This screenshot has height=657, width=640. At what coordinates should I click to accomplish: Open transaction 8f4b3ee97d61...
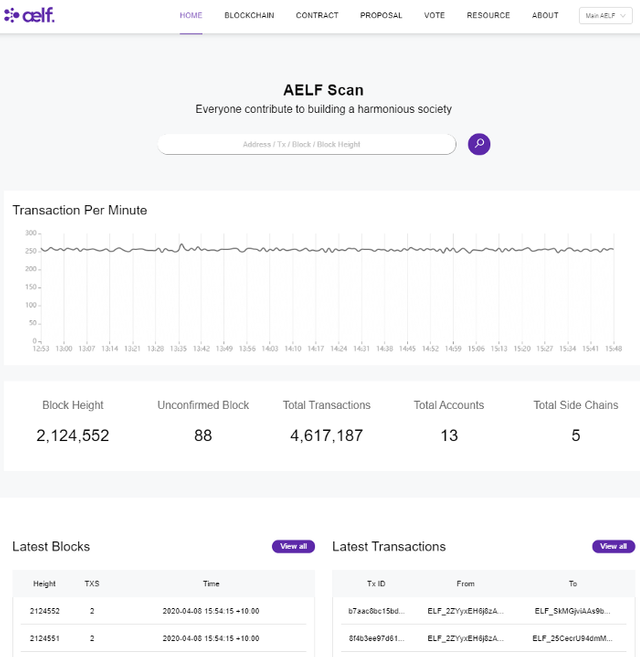tap(376, 638)
